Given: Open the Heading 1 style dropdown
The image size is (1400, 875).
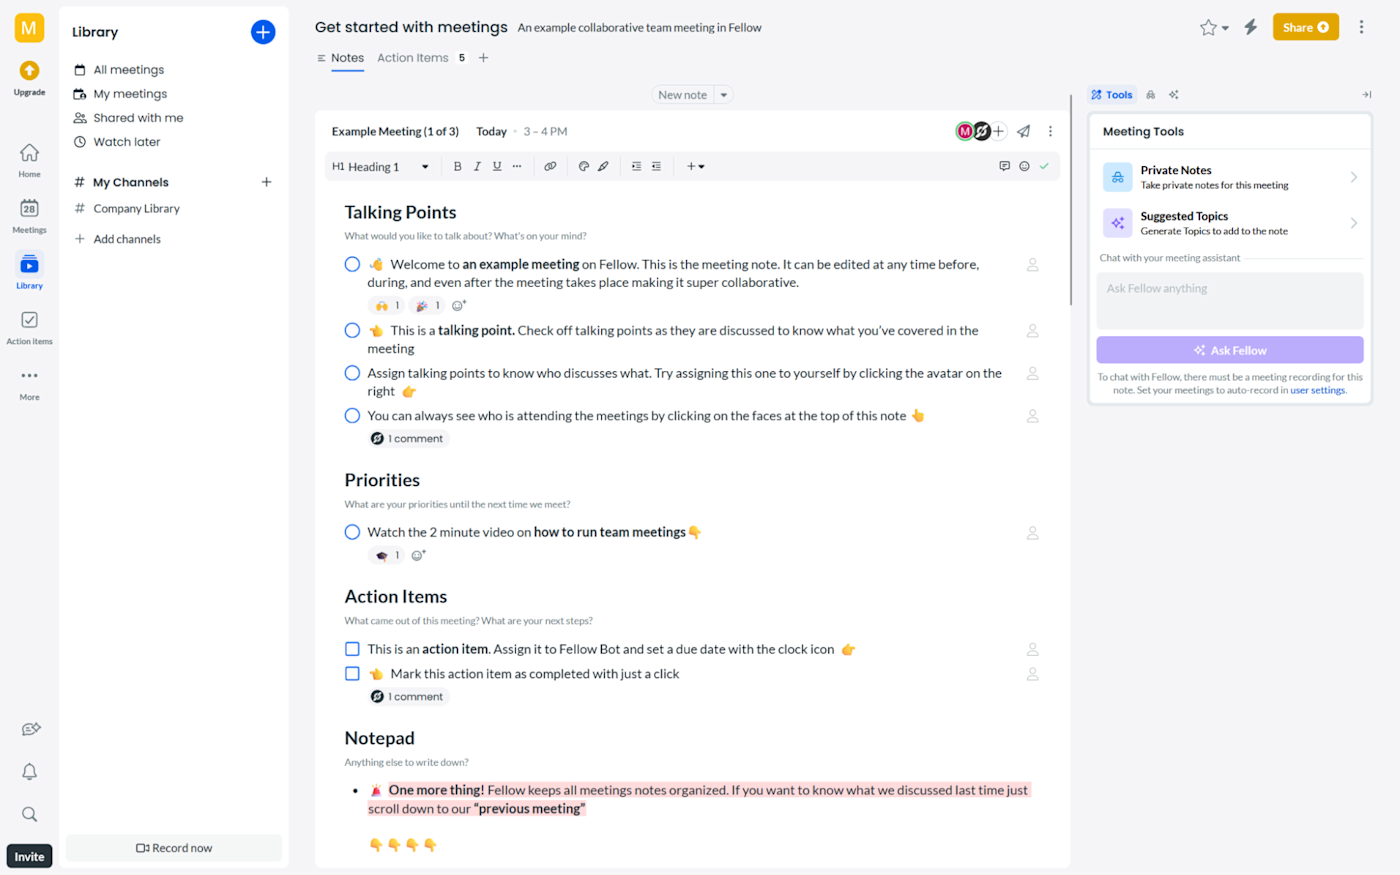Looking at the screenshot, I should (x=381, y=167).
